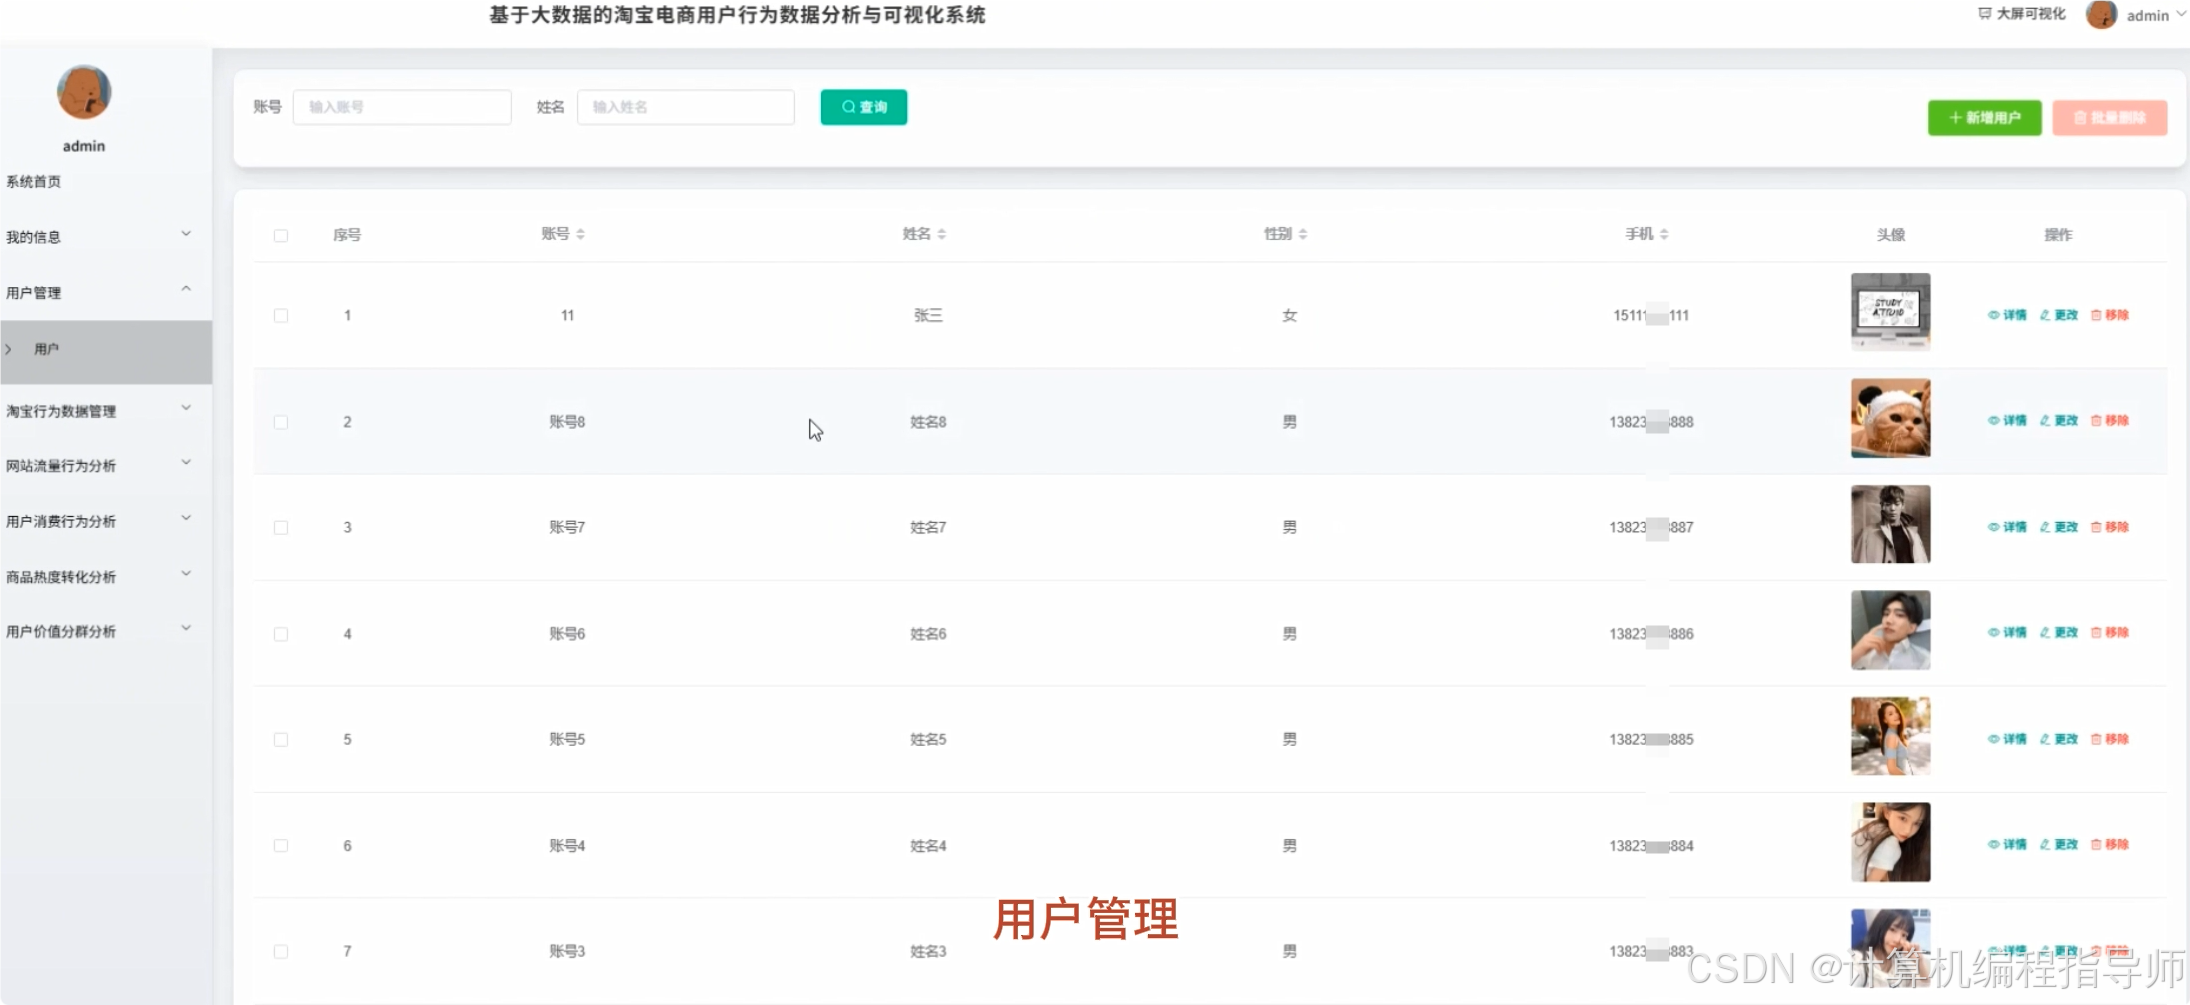Viewport: 2190px width, 1005px height.
Task: Expand 我的信息 menu chevron
Action: click(186, 234)
